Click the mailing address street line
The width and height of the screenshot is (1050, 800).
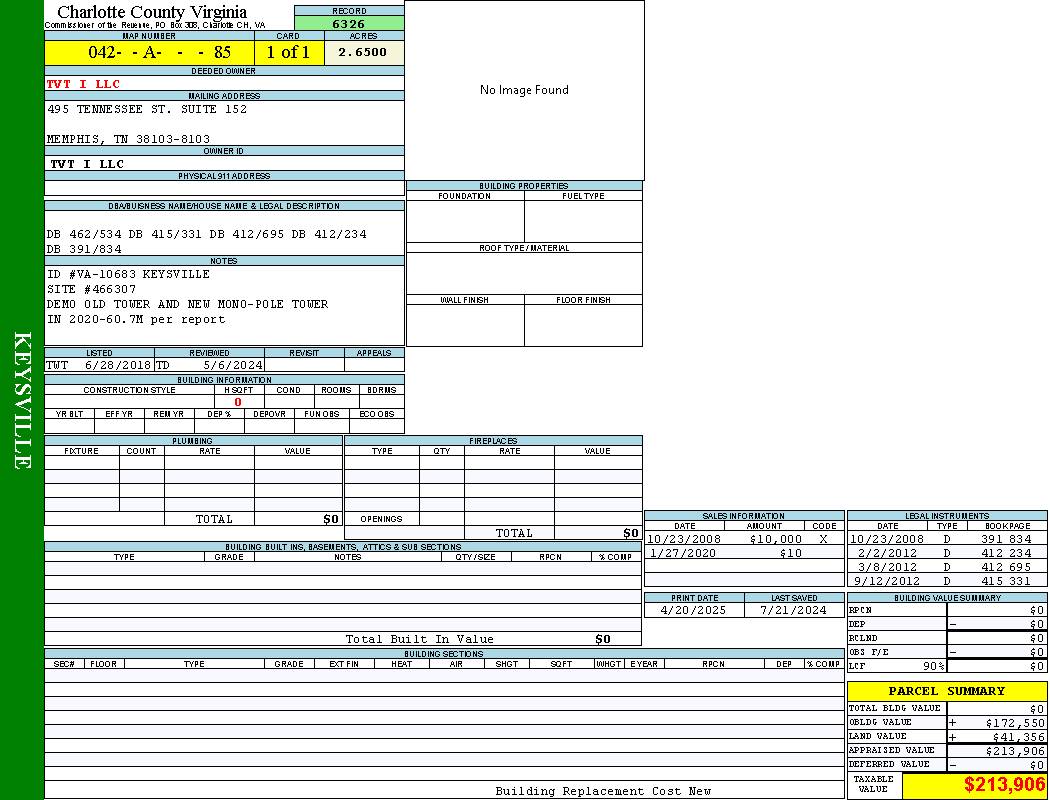click(x=147, y=109)
